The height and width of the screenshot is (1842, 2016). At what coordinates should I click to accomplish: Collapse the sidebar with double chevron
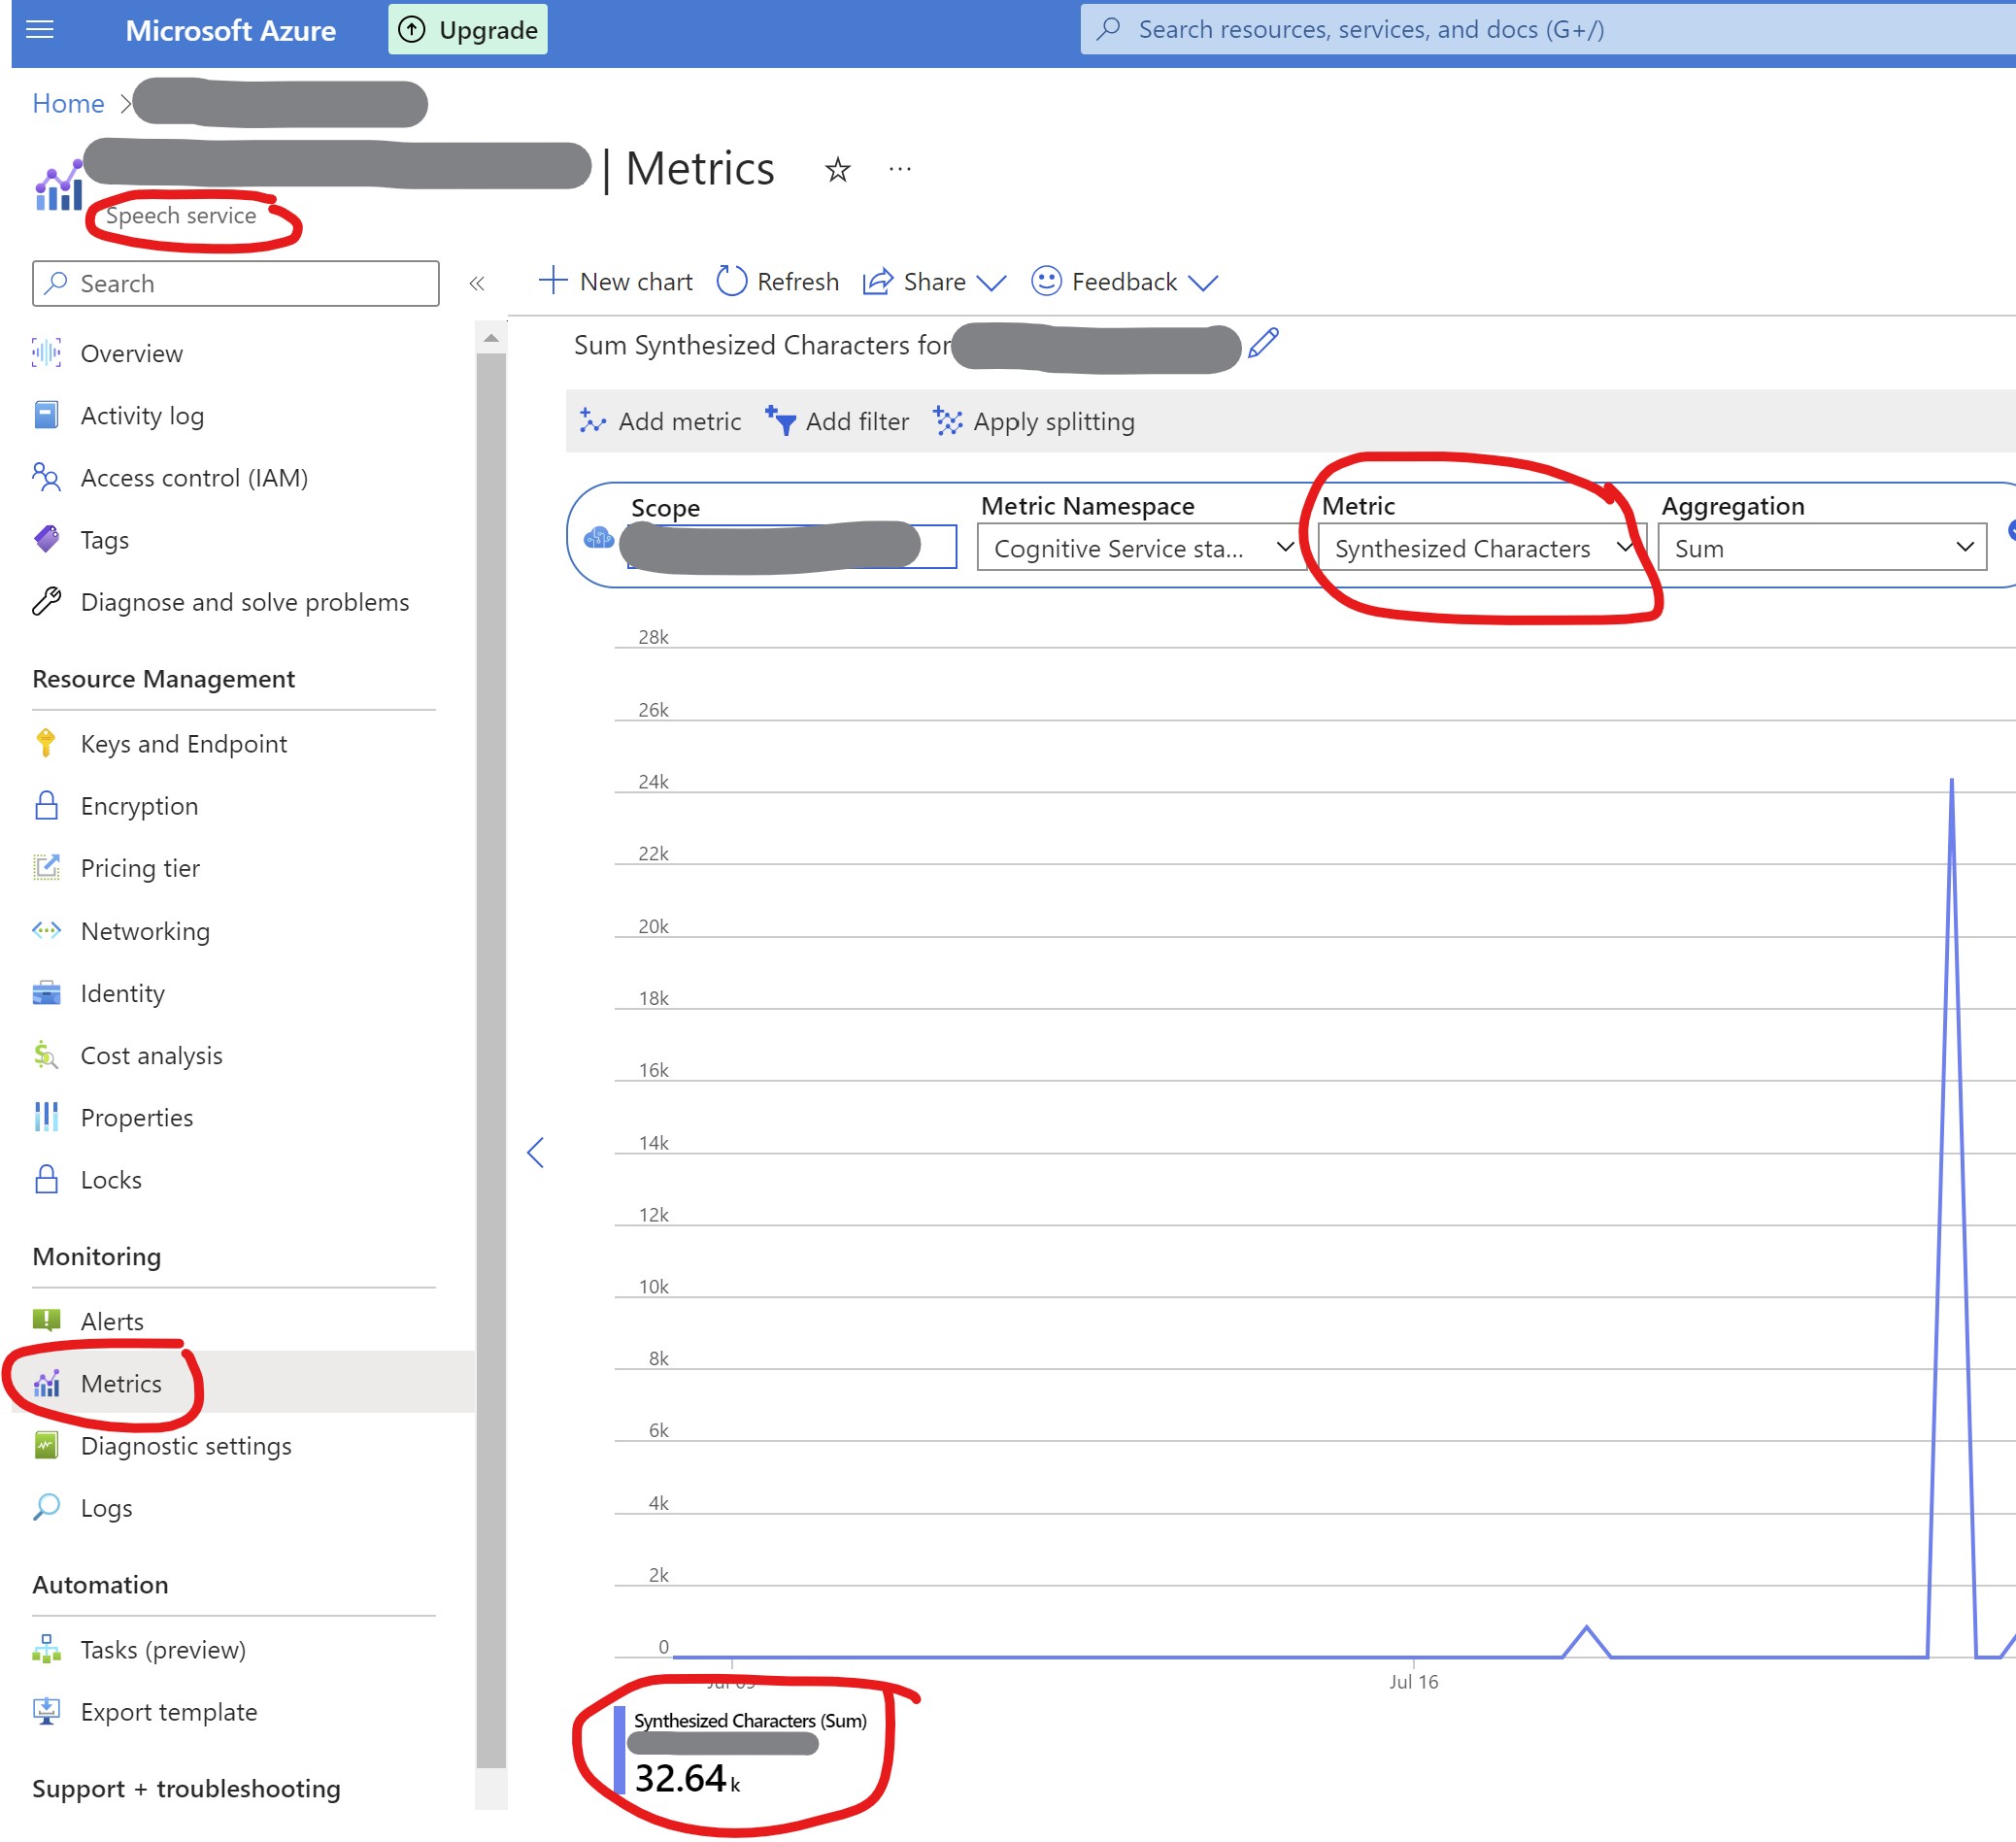tap(477, 284)
